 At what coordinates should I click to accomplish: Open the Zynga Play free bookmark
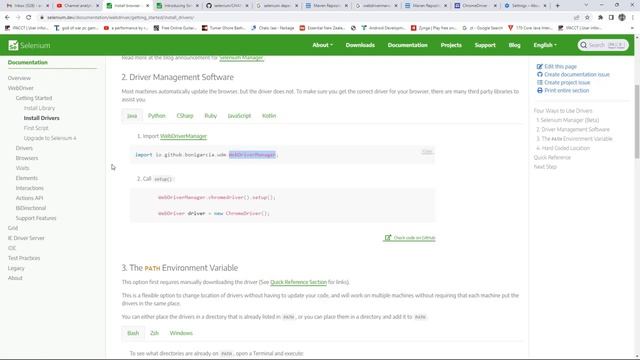coord(433,28)
